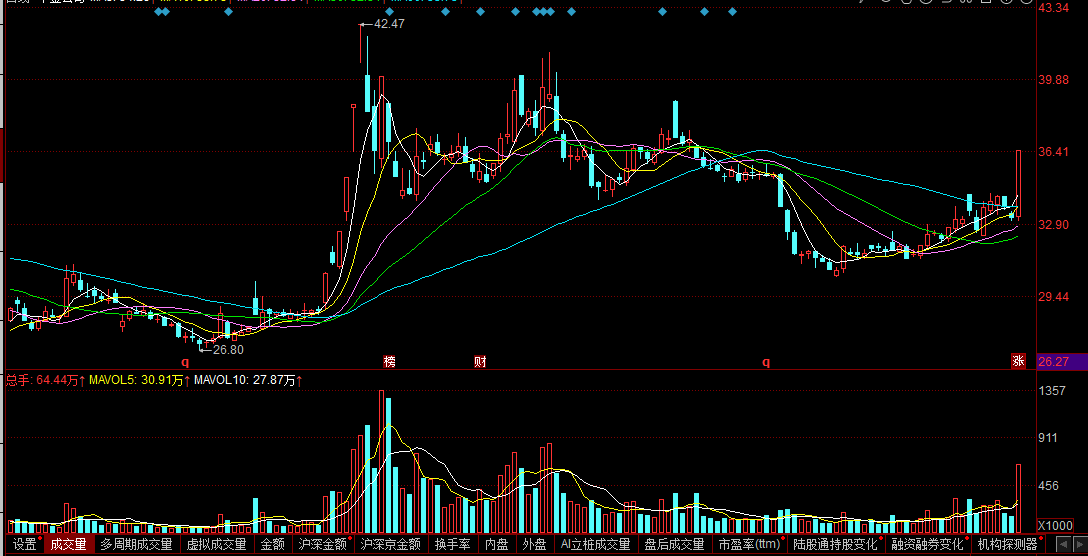Click the 43.34 price axis value
The height and width of the screenshot is (556, 1088).
[x=1054, y=8]
